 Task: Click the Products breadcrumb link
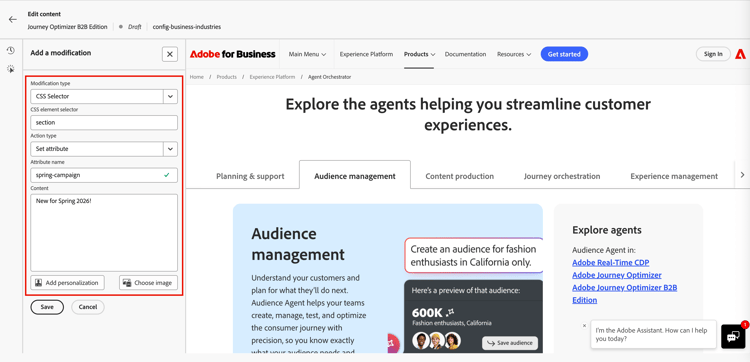pos(227,77)
